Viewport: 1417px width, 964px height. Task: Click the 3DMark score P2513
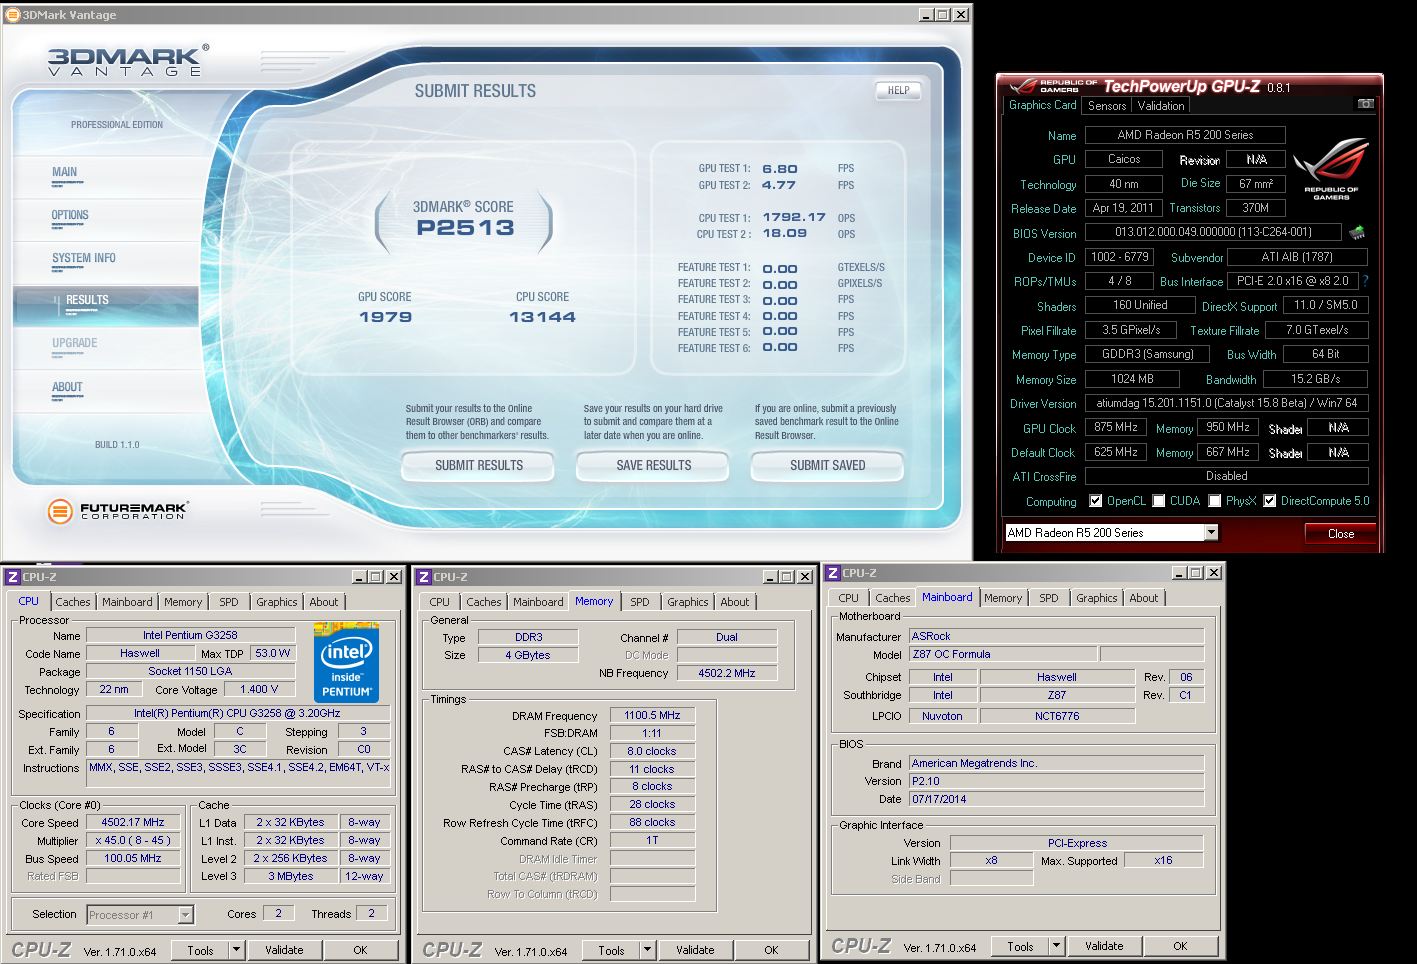pos(465,228)
